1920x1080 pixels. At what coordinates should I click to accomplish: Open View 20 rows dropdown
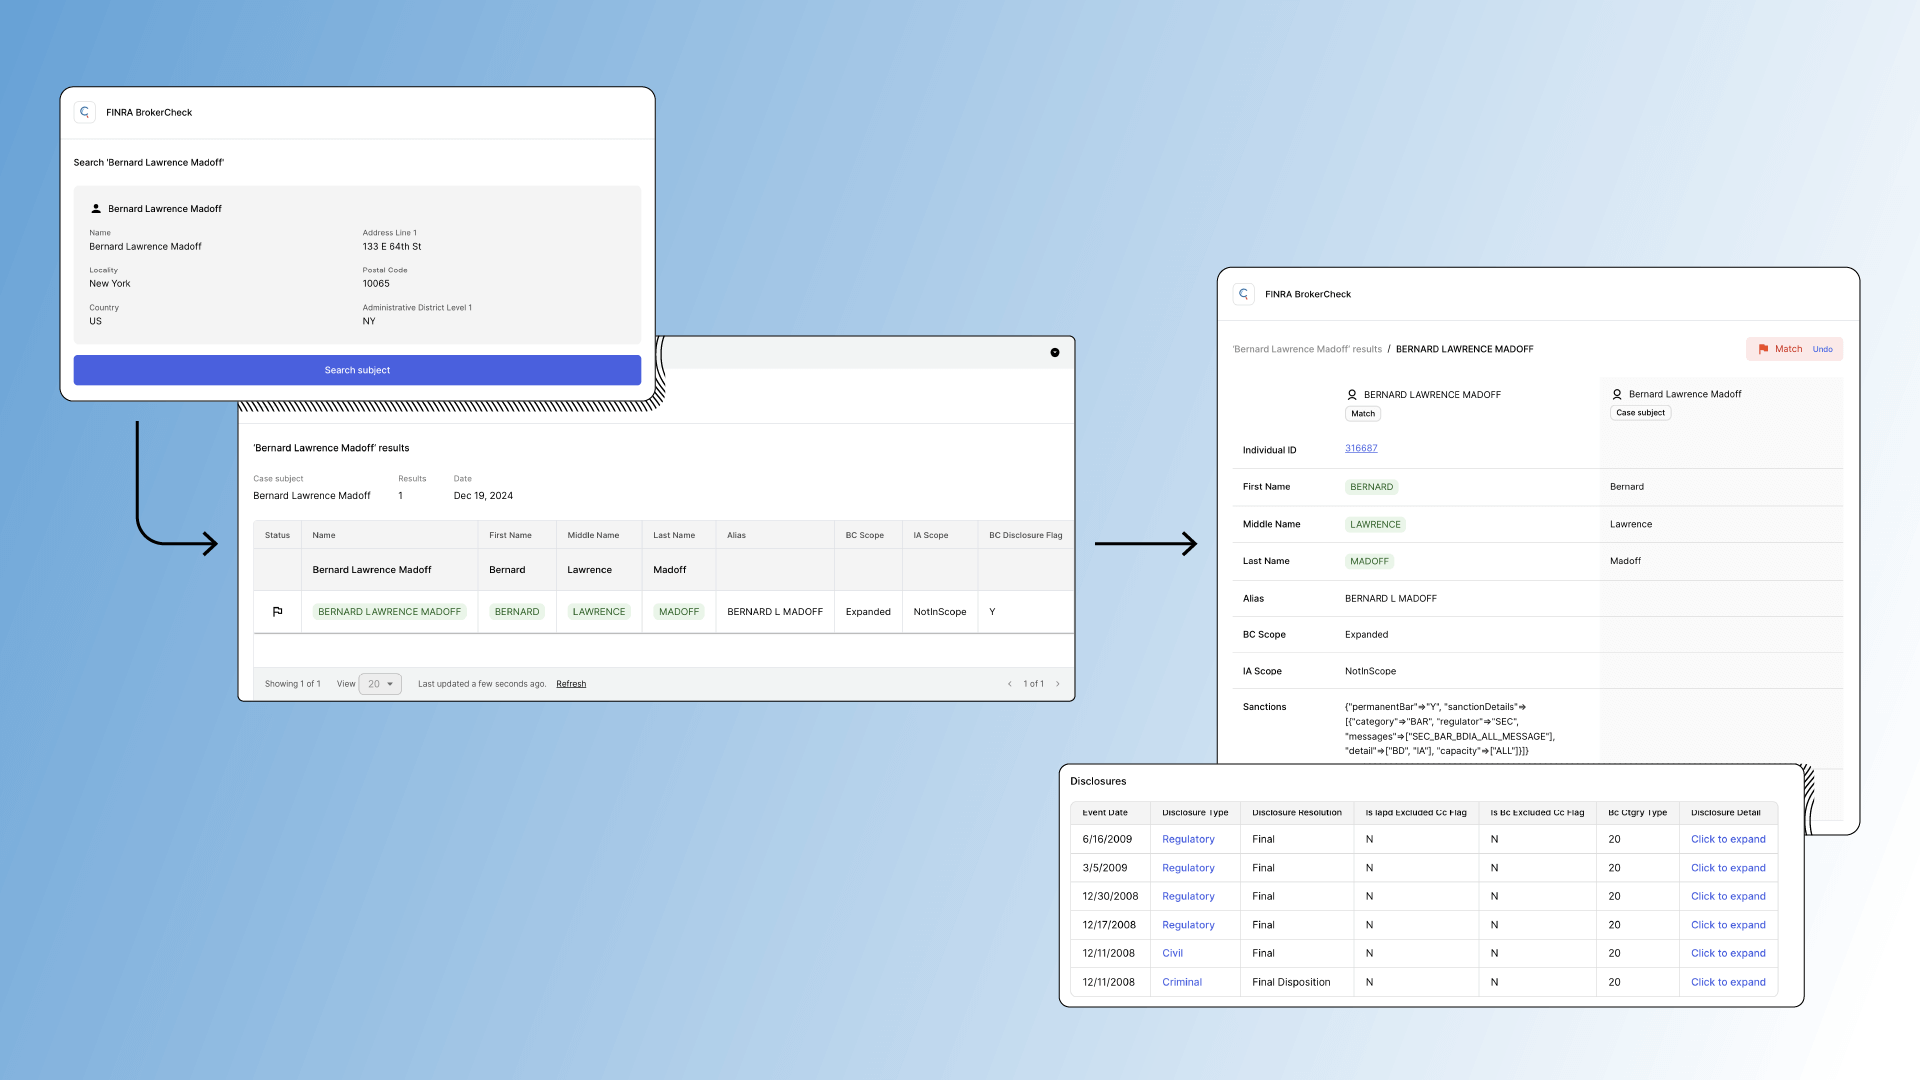click(x=380, y=684)
